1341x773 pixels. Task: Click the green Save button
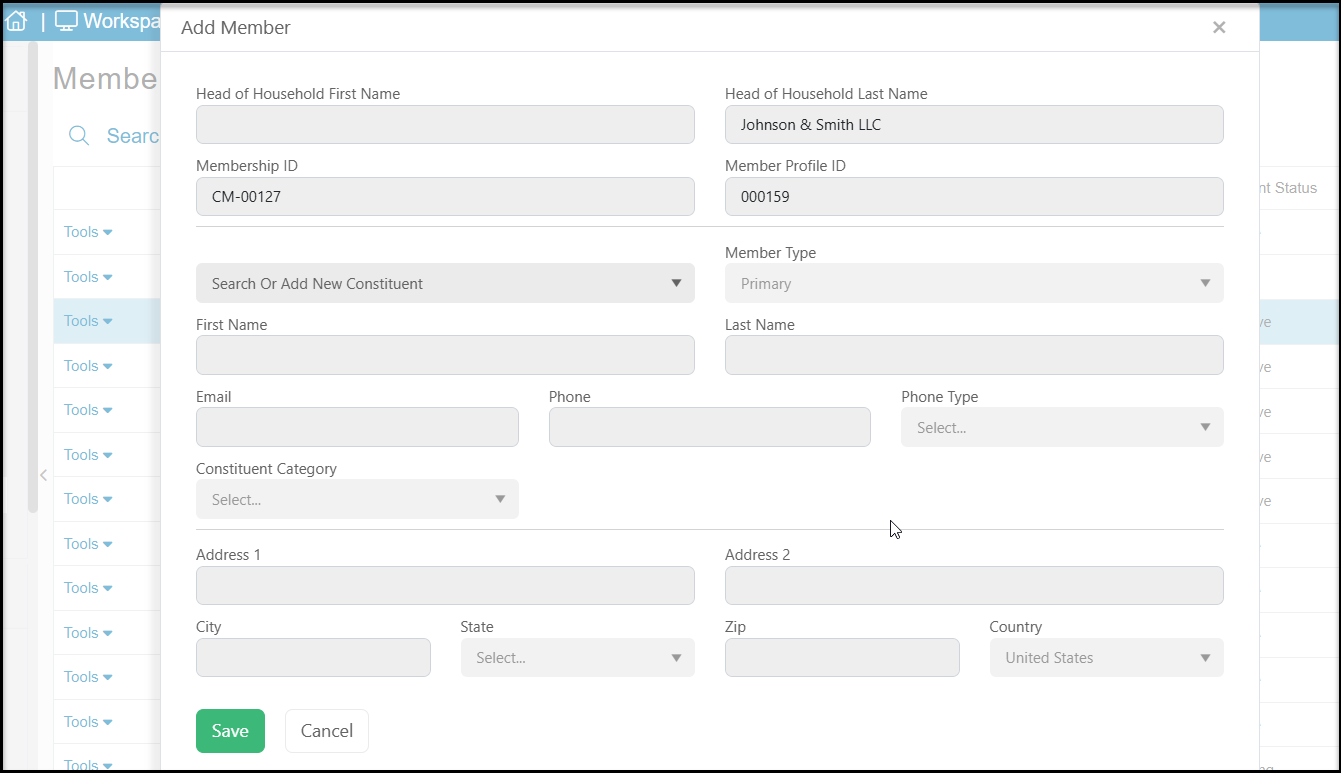230,731
